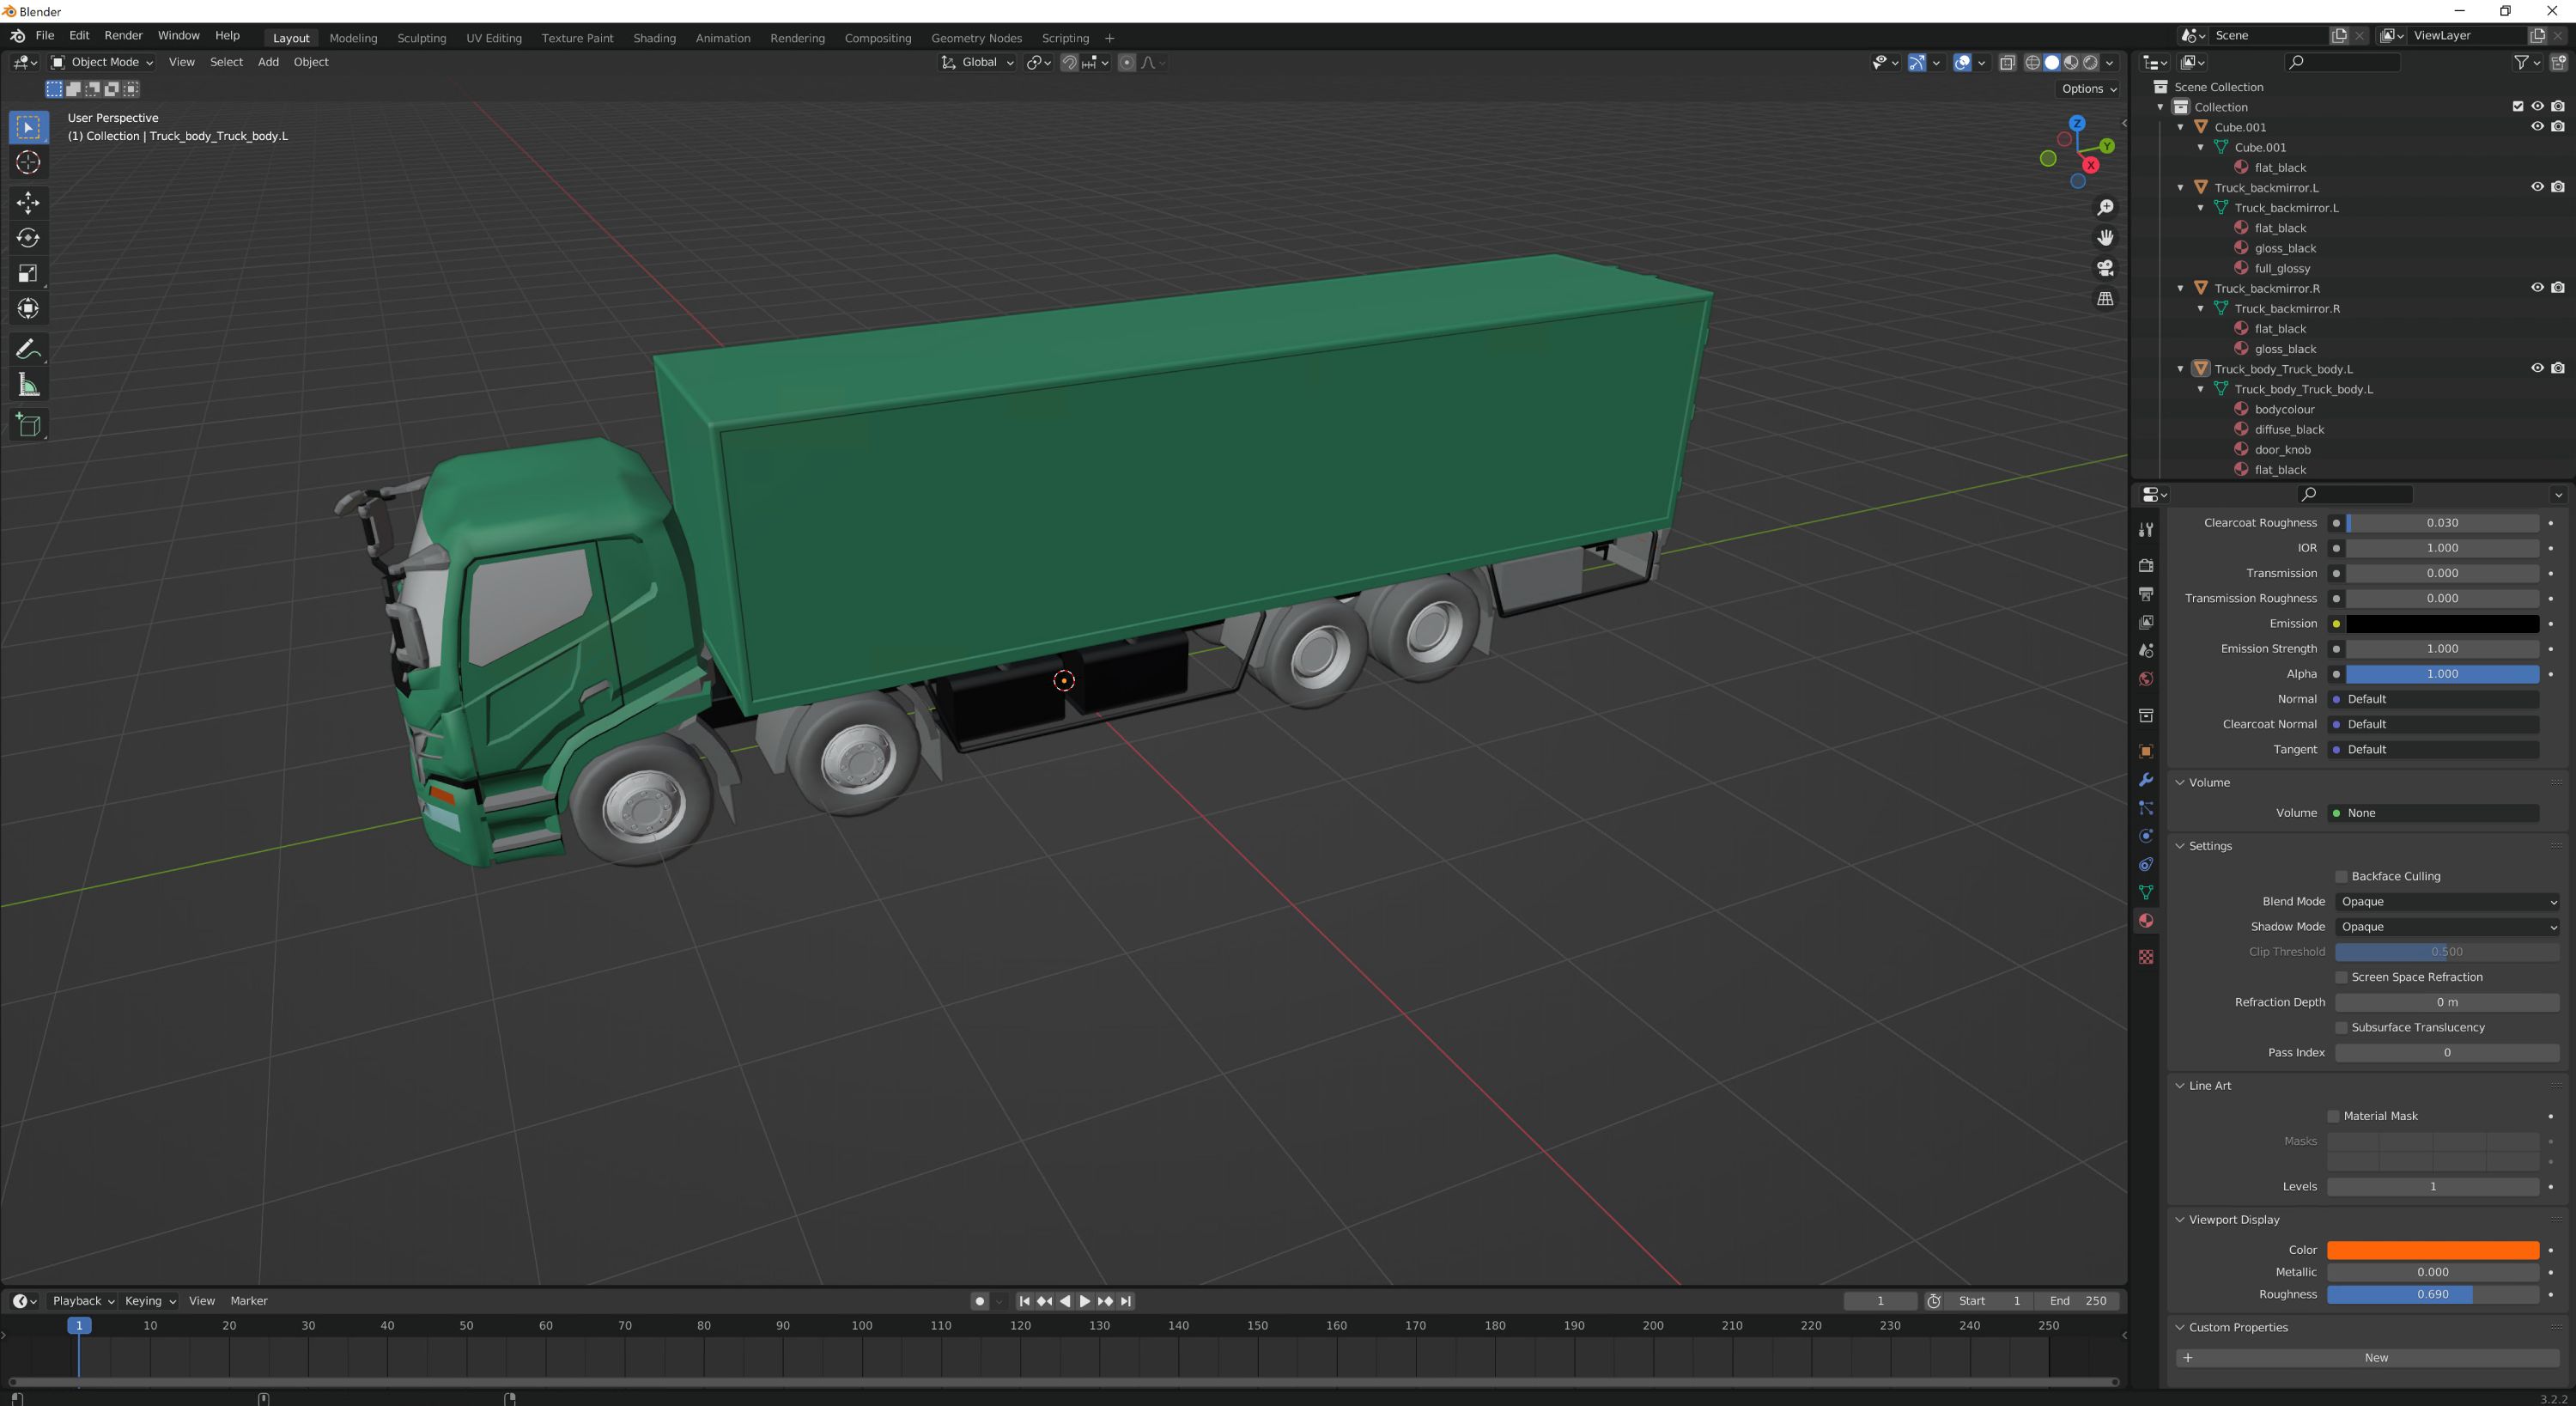Switch to the Modeling workspace tab
The height and width of the screenshot is (1406, 2576).
click(x=353, y=38)
